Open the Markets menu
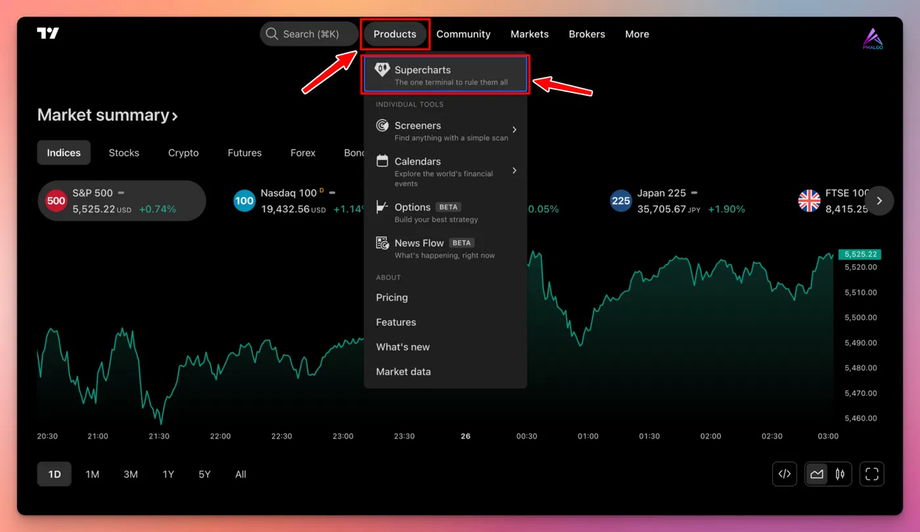The height and width of the screenshot is (532, 920). point(529,34)
